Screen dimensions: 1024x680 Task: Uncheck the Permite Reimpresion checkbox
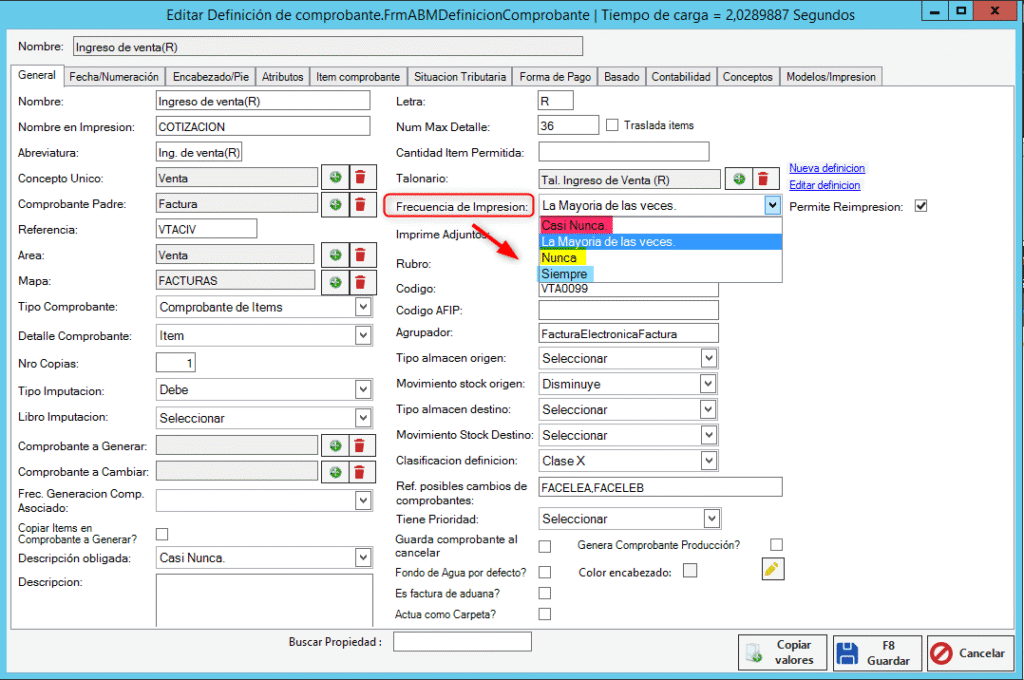click(921, 206)
